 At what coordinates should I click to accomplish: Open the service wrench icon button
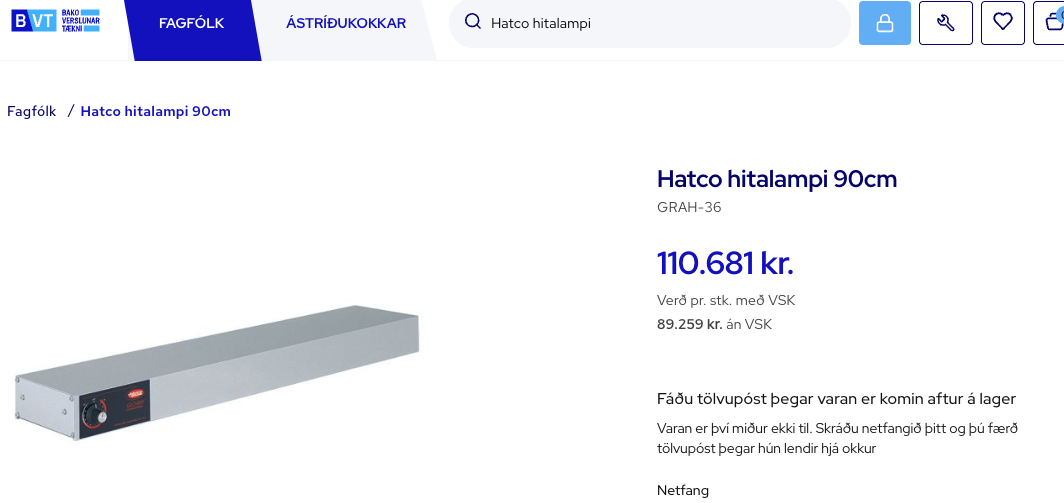tap(946, 23)
